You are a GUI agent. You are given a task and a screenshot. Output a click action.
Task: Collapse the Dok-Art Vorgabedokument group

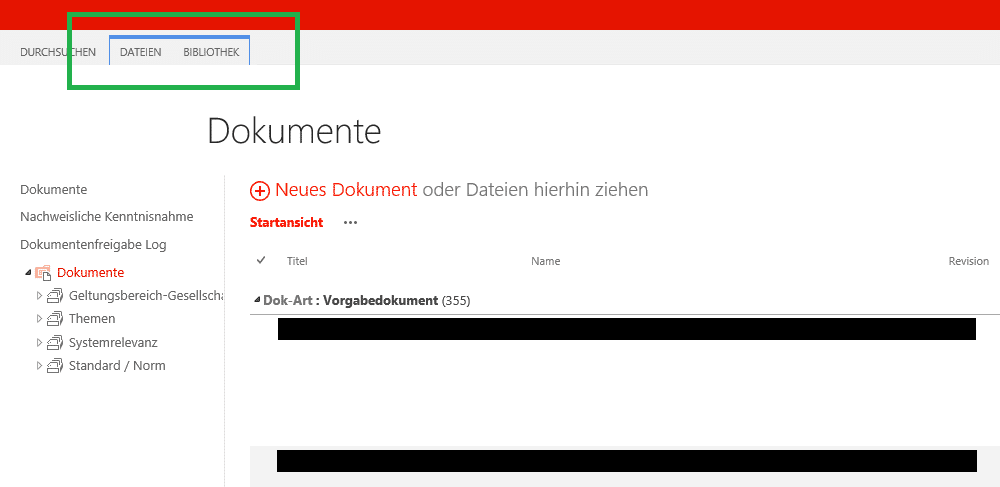(x=257, y=300)
